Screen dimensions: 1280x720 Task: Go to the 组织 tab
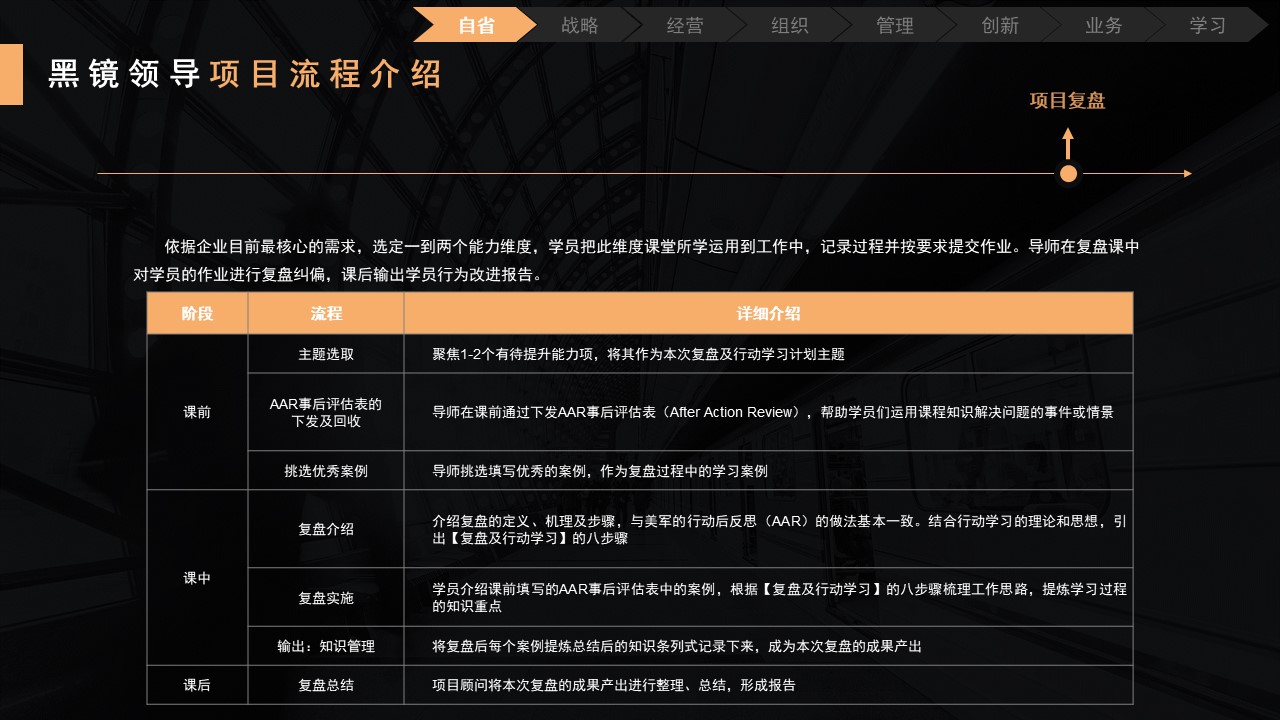(790, 25)
